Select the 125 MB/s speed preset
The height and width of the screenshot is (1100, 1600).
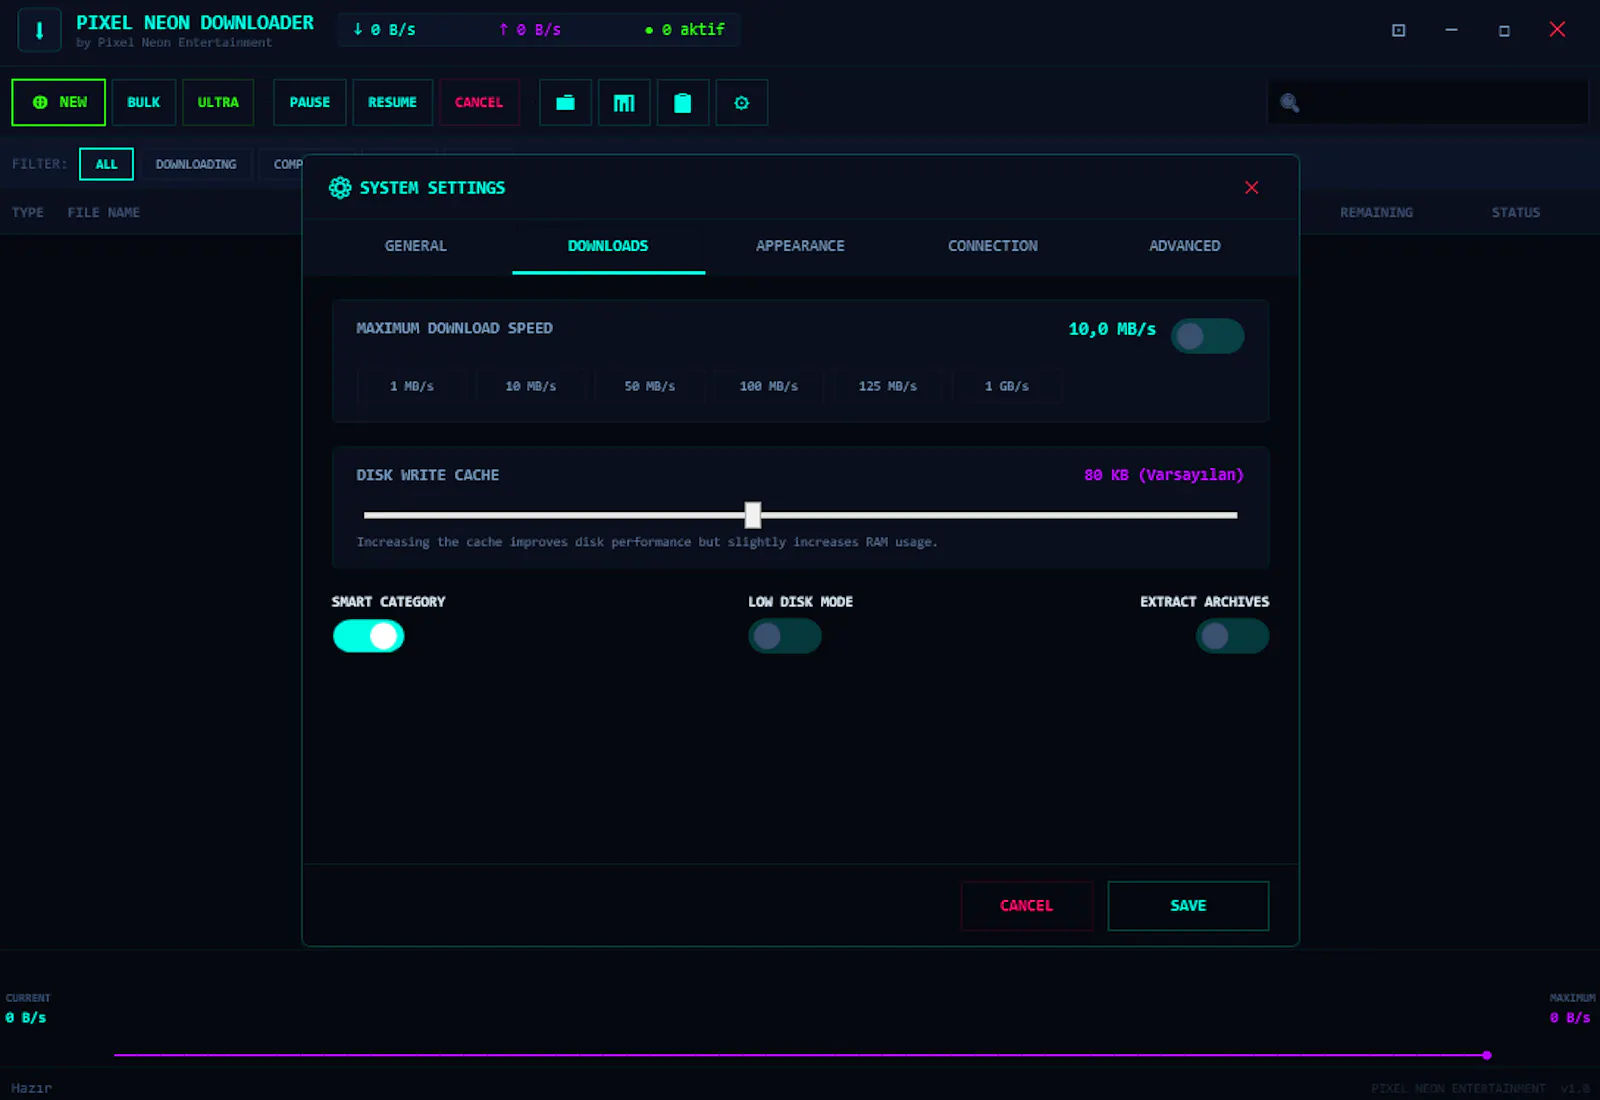(x=888, y=386)
